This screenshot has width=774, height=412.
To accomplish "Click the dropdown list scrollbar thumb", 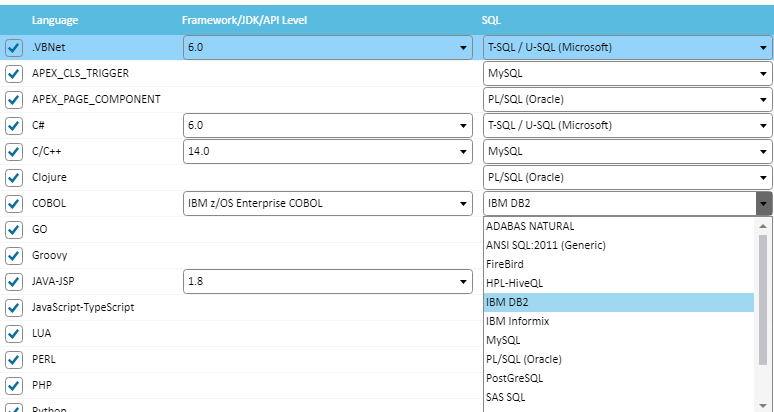I will click(x=763, y=300).
